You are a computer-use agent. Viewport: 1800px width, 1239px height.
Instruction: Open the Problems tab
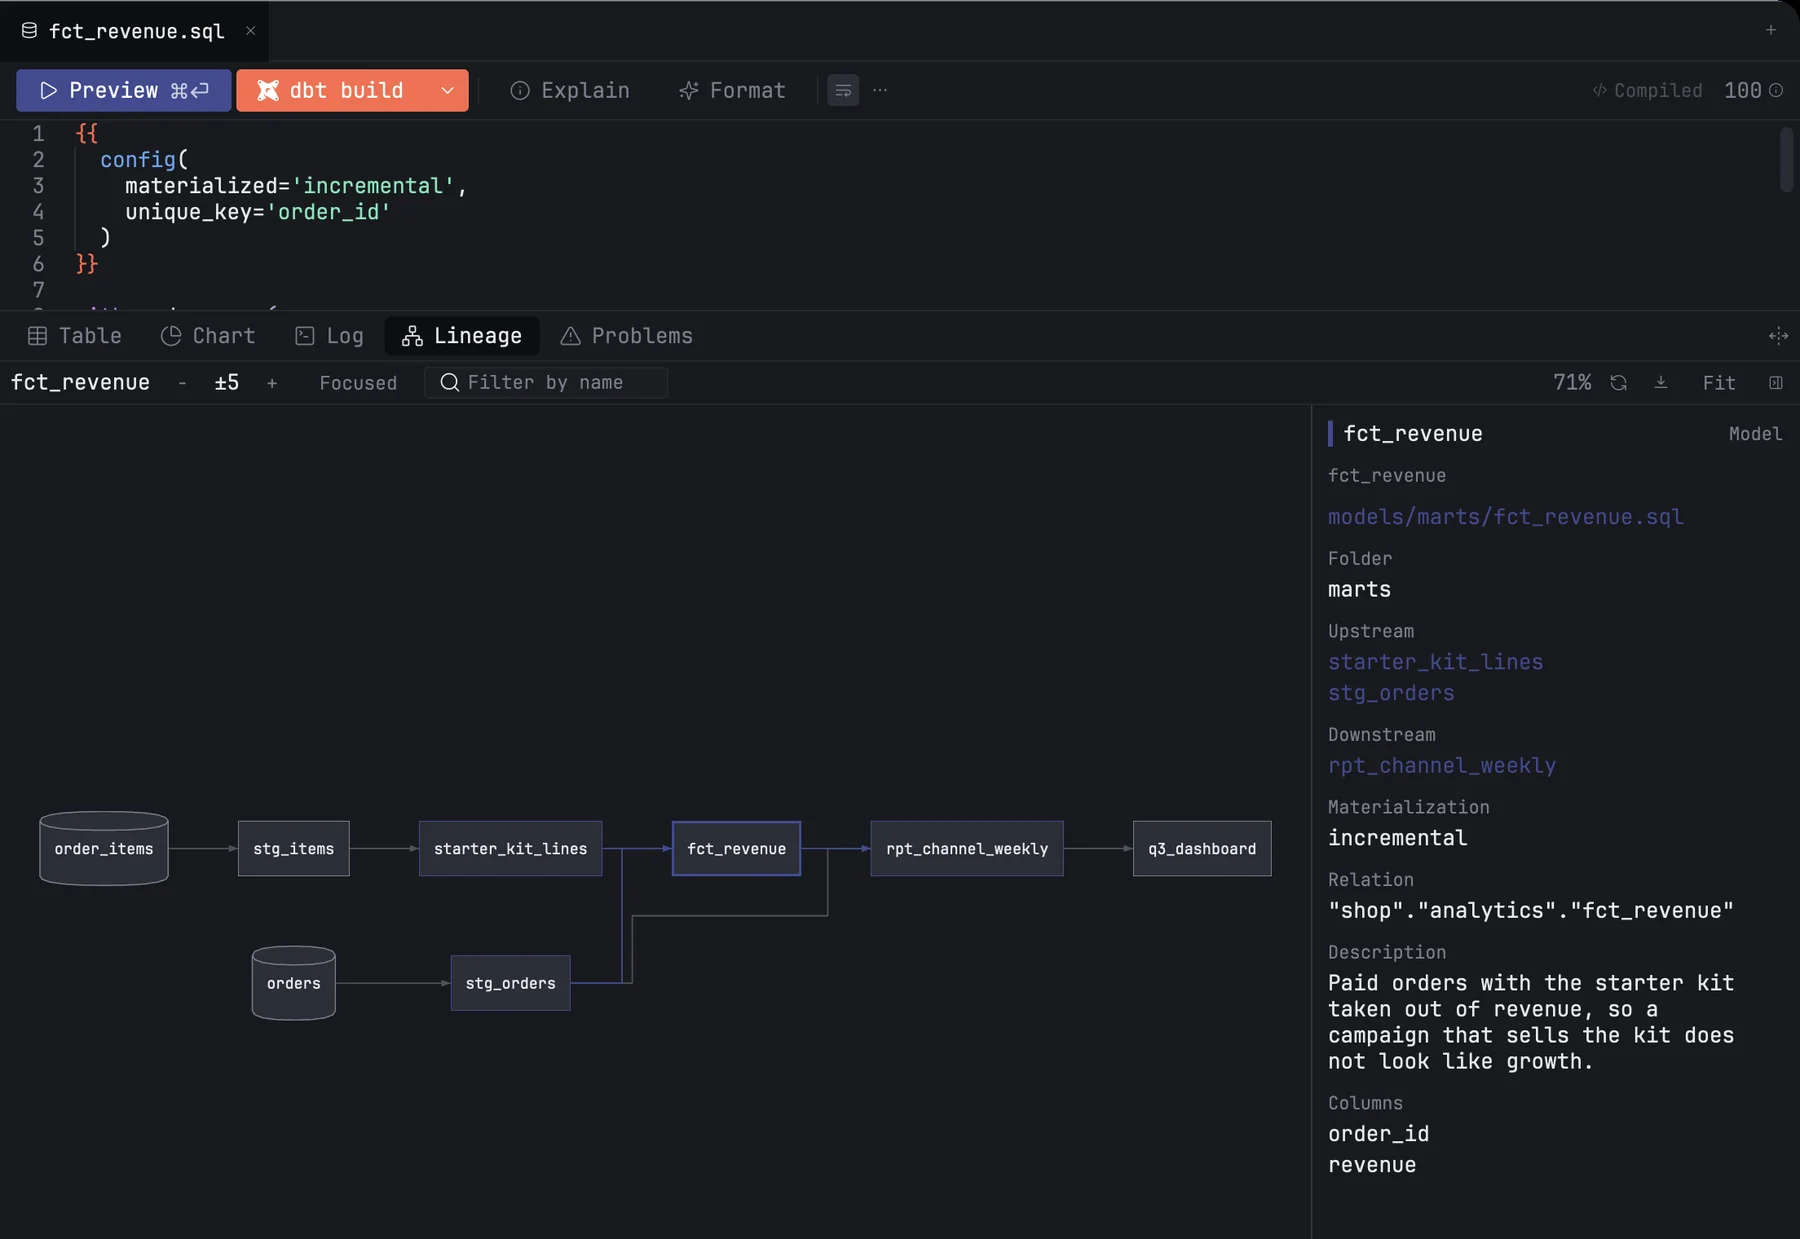point(627,336)
